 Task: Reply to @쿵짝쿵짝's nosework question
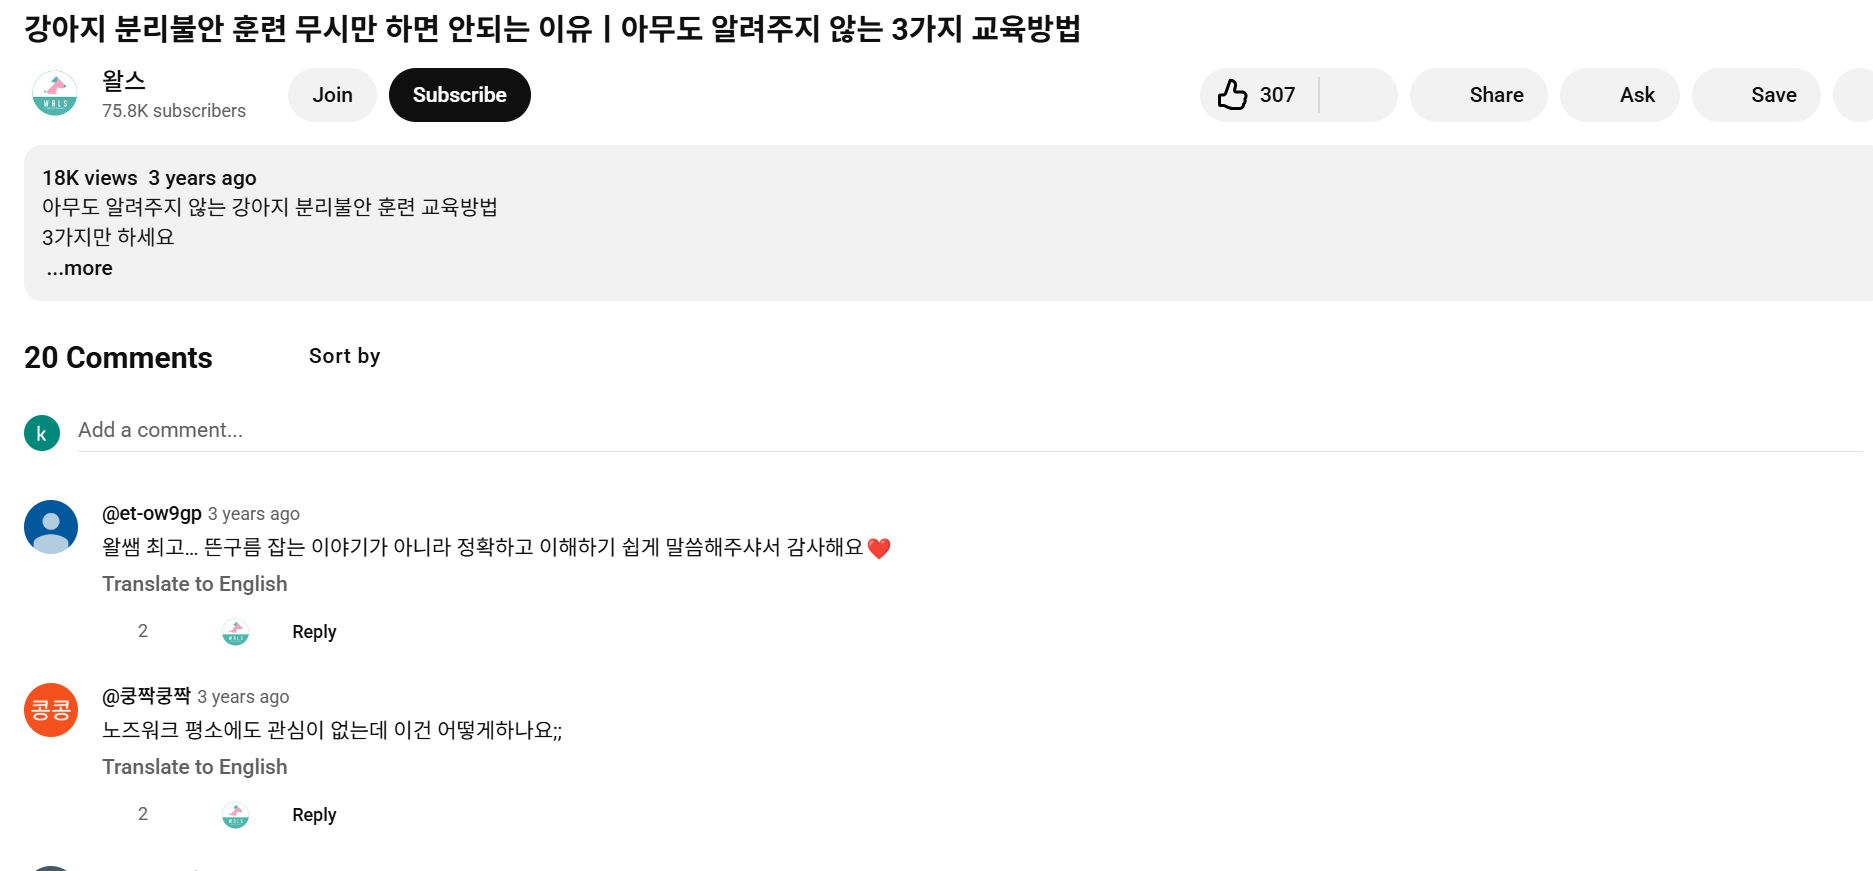pyautogui.click(x=313, y=814)
